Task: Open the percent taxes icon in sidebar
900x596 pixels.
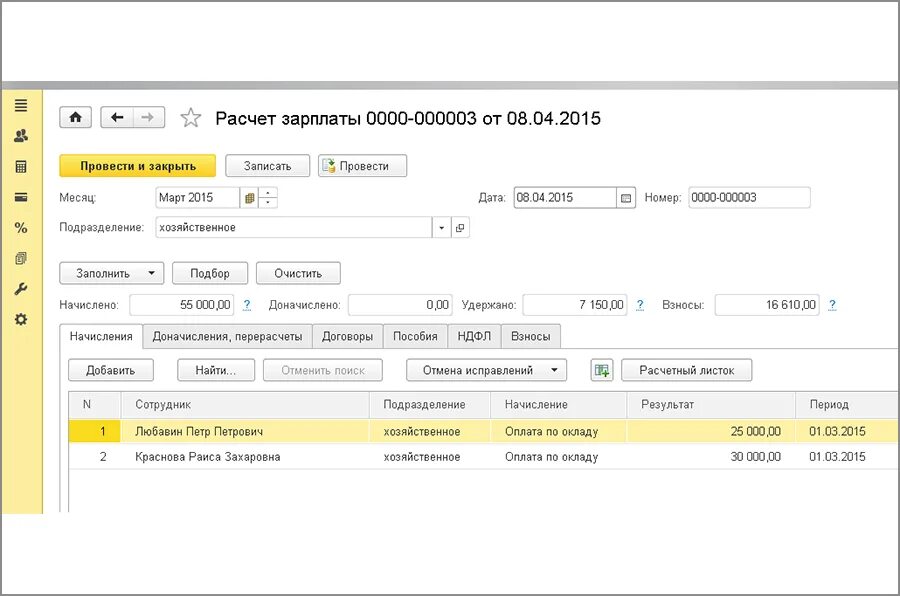Action: tap(21, 228)
